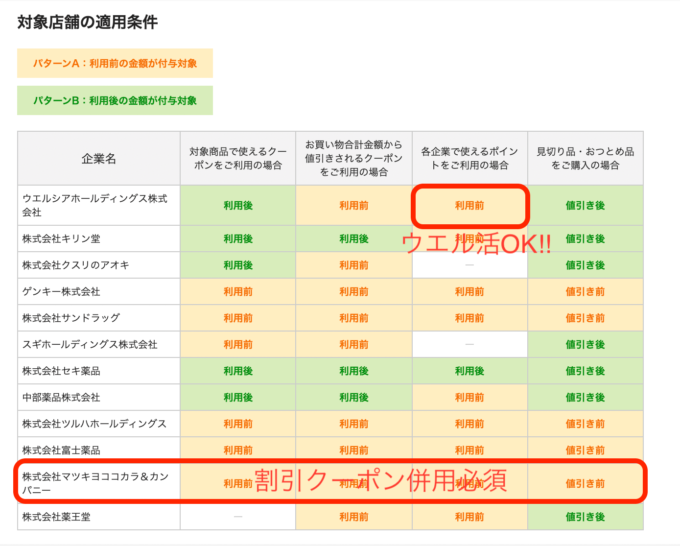Click the 企業名 column header
Image resolution: width=680 pixels, height=546 pixels.
[x=99, y=159]
